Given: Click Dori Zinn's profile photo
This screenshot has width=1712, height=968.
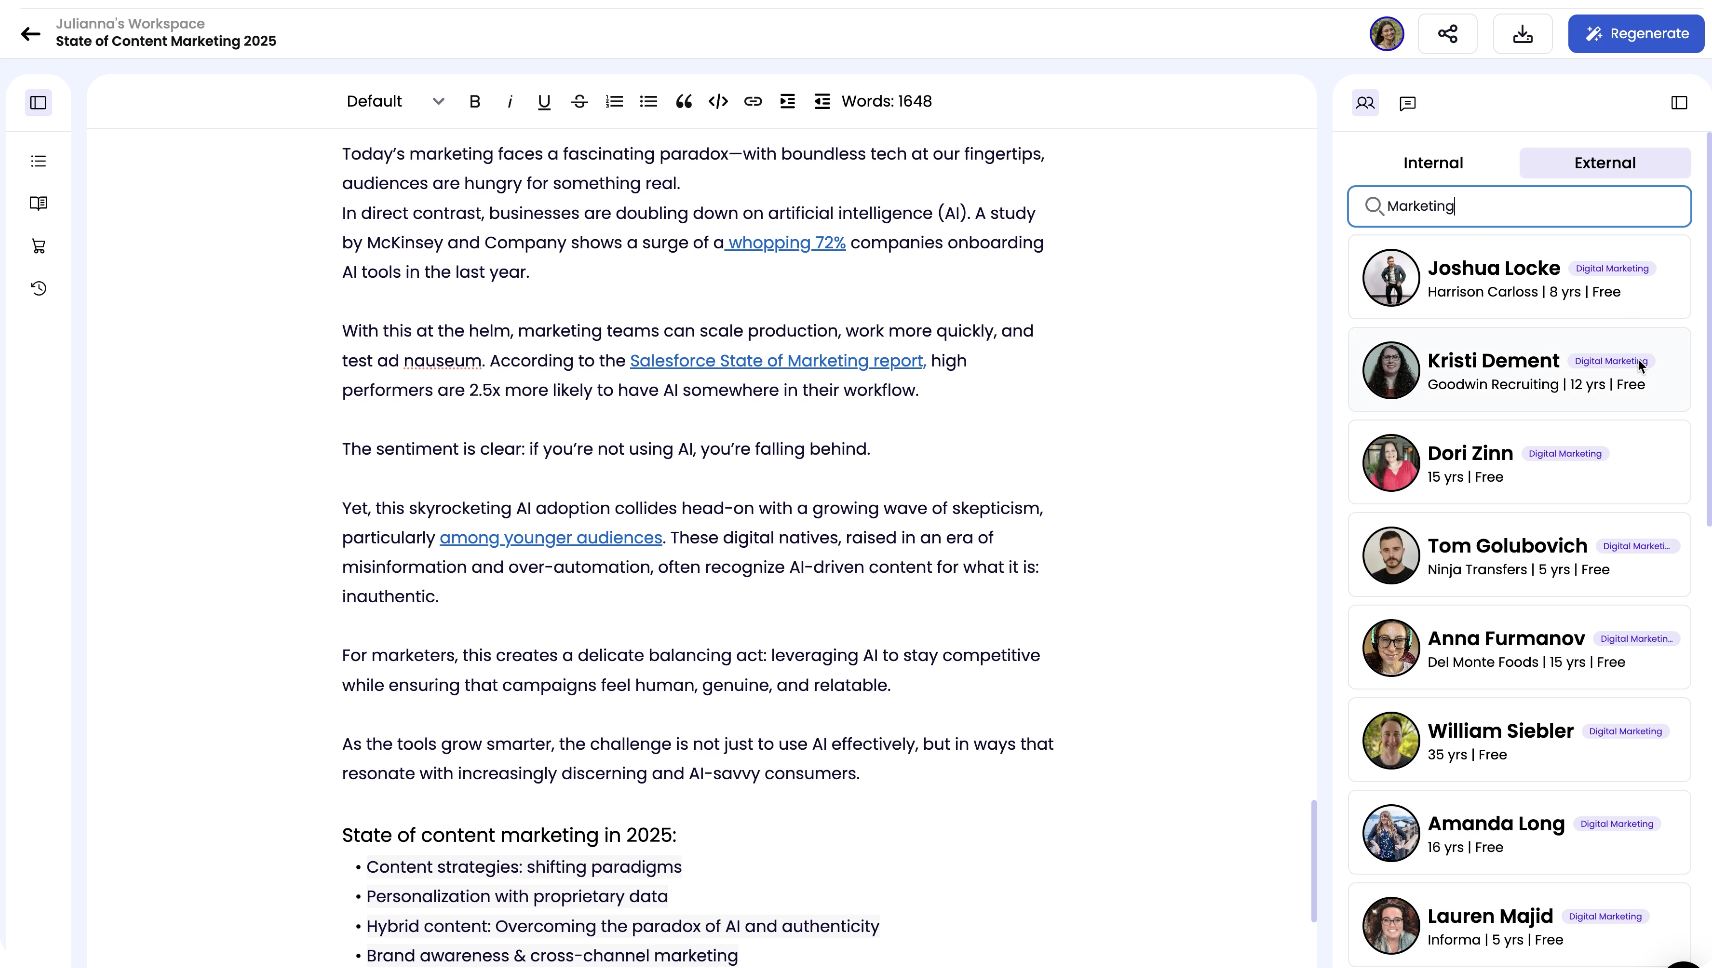Looking at the screenshot, I should 1391,463.
